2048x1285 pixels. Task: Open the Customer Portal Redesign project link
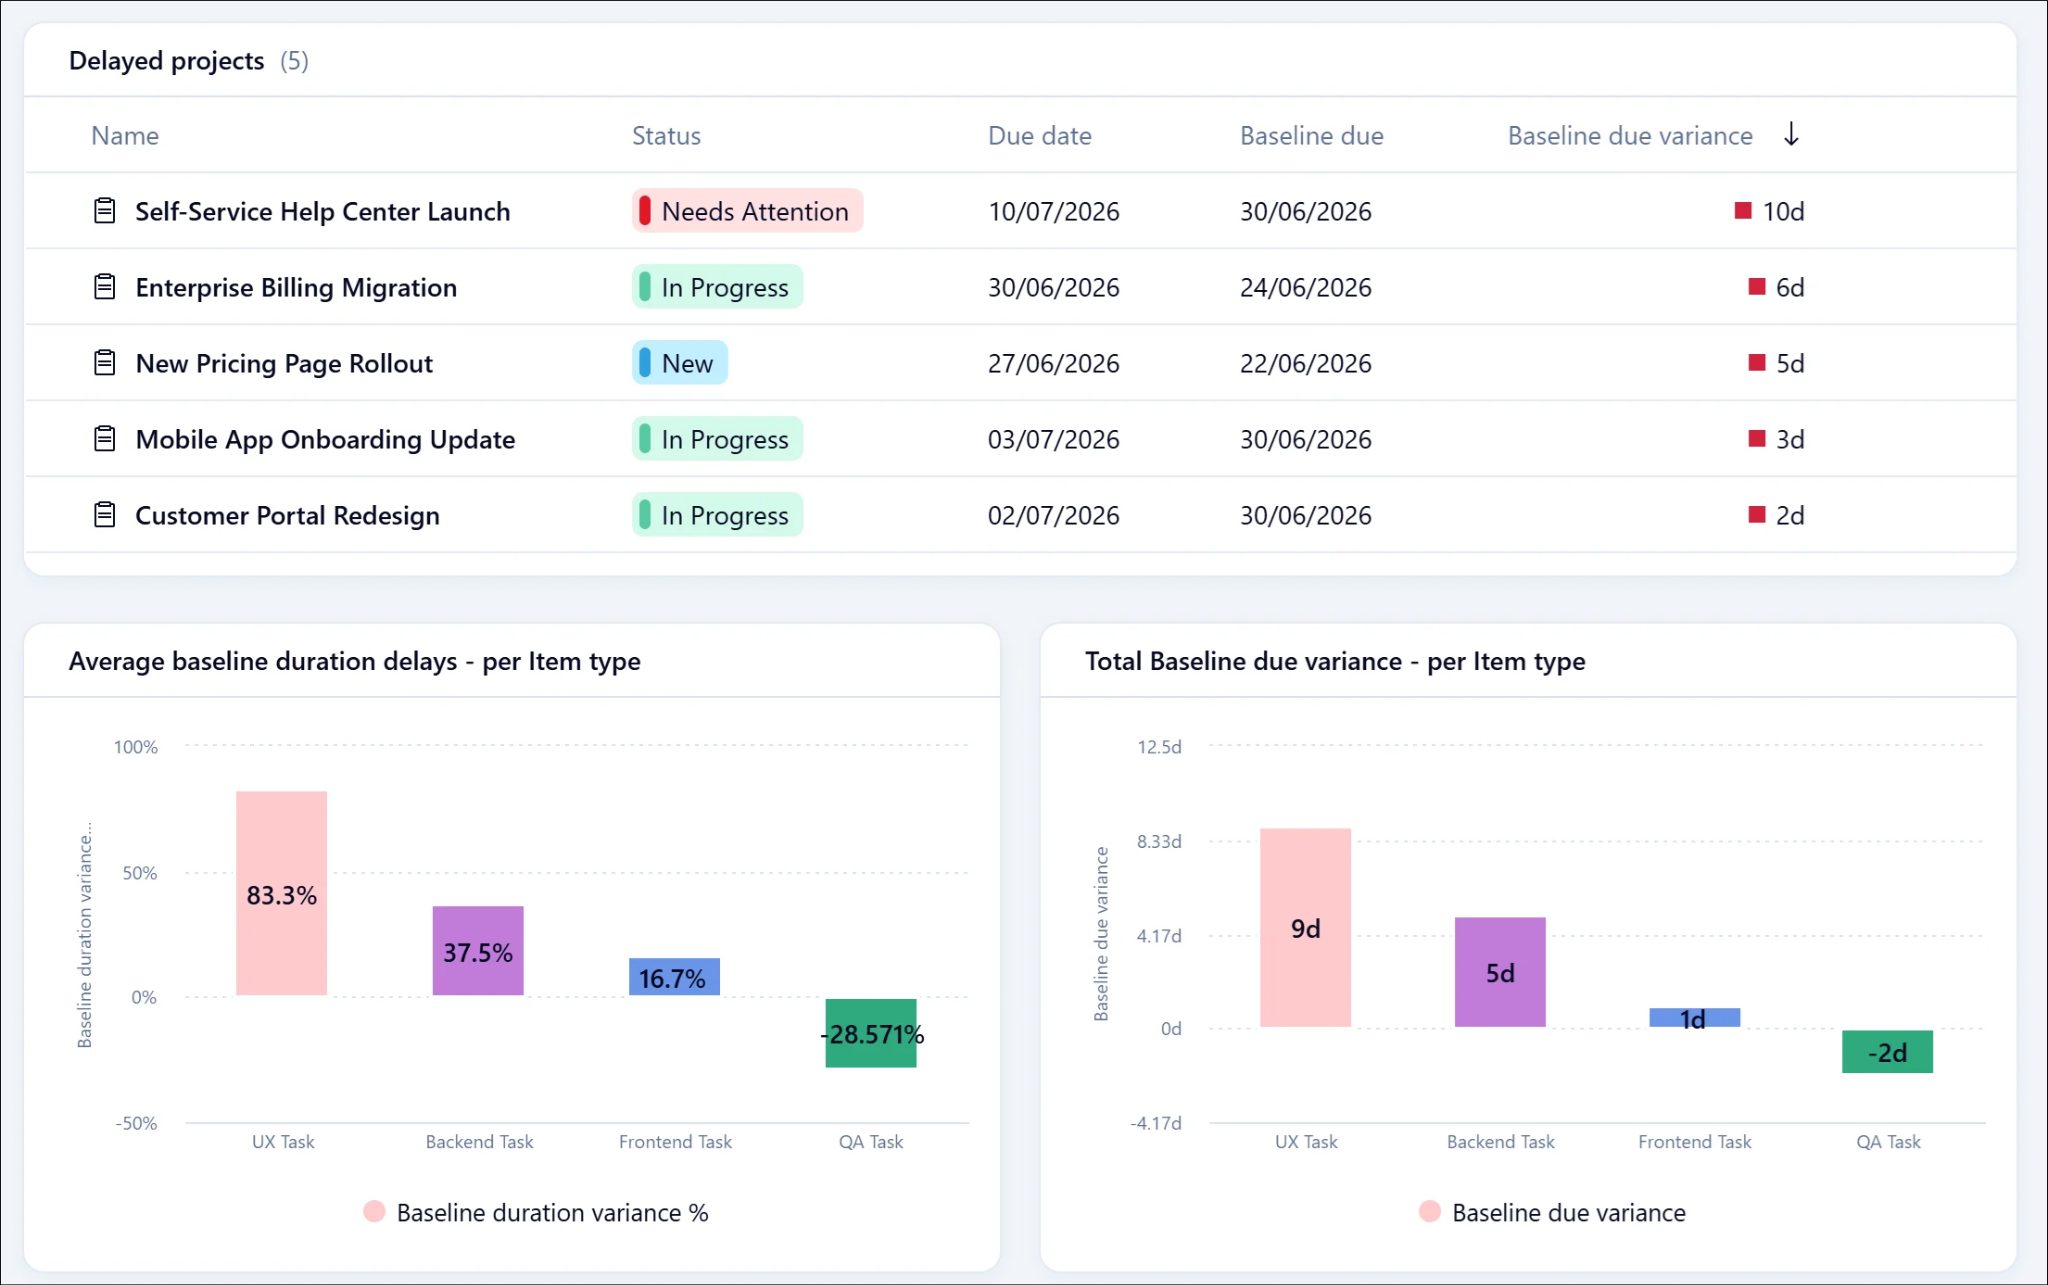(x=287, y=515)
